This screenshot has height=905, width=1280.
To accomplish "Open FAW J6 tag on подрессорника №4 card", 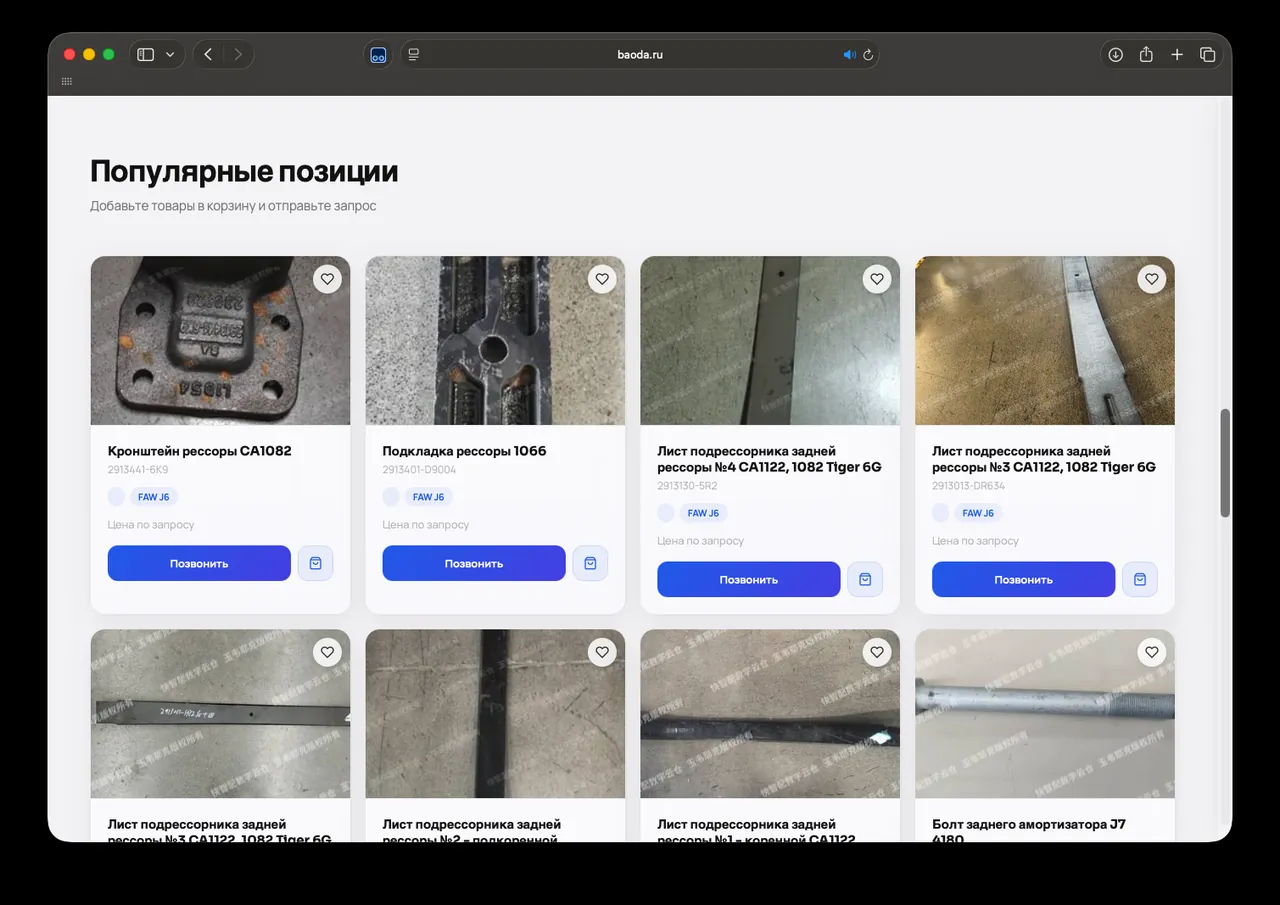I will point(703,513).
